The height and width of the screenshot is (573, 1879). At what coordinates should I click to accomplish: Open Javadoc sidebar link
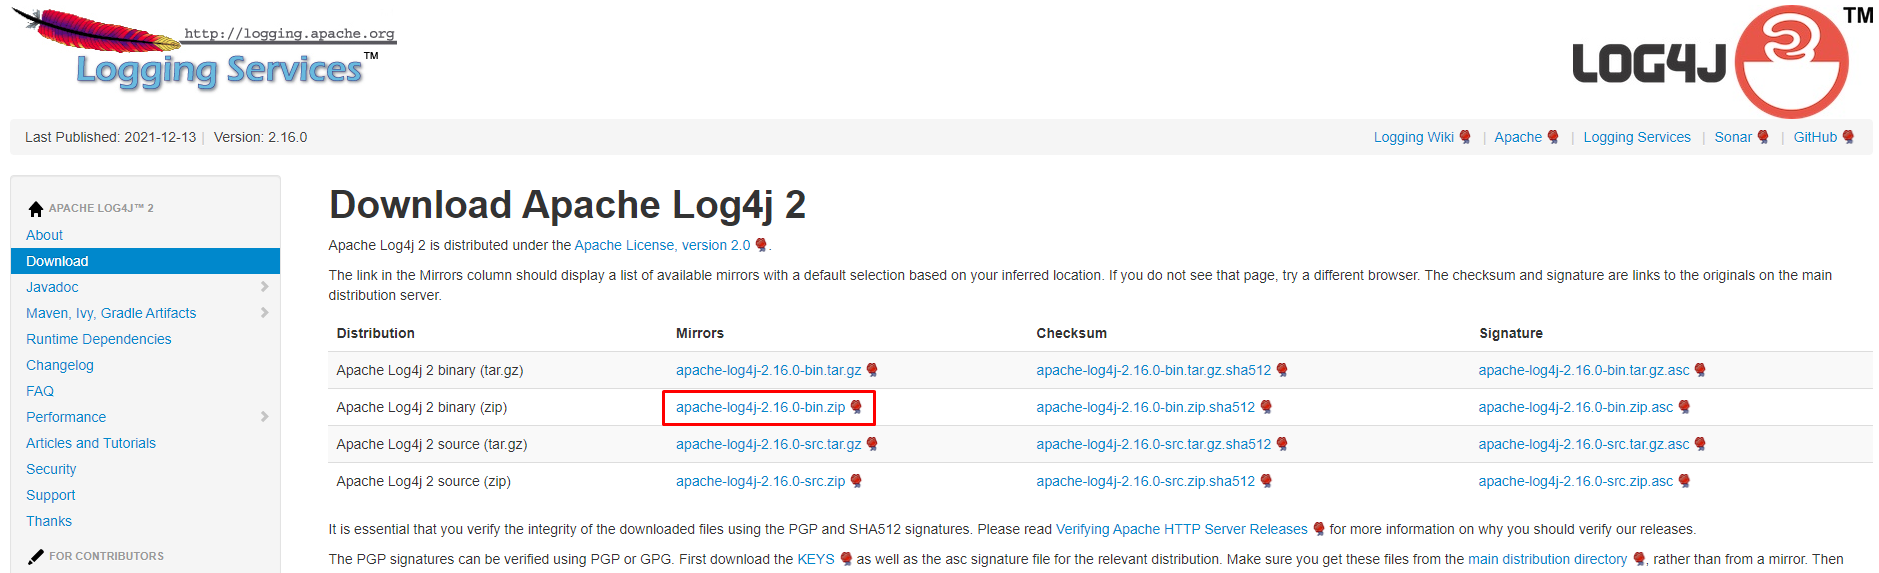click(x=52, y=287)
